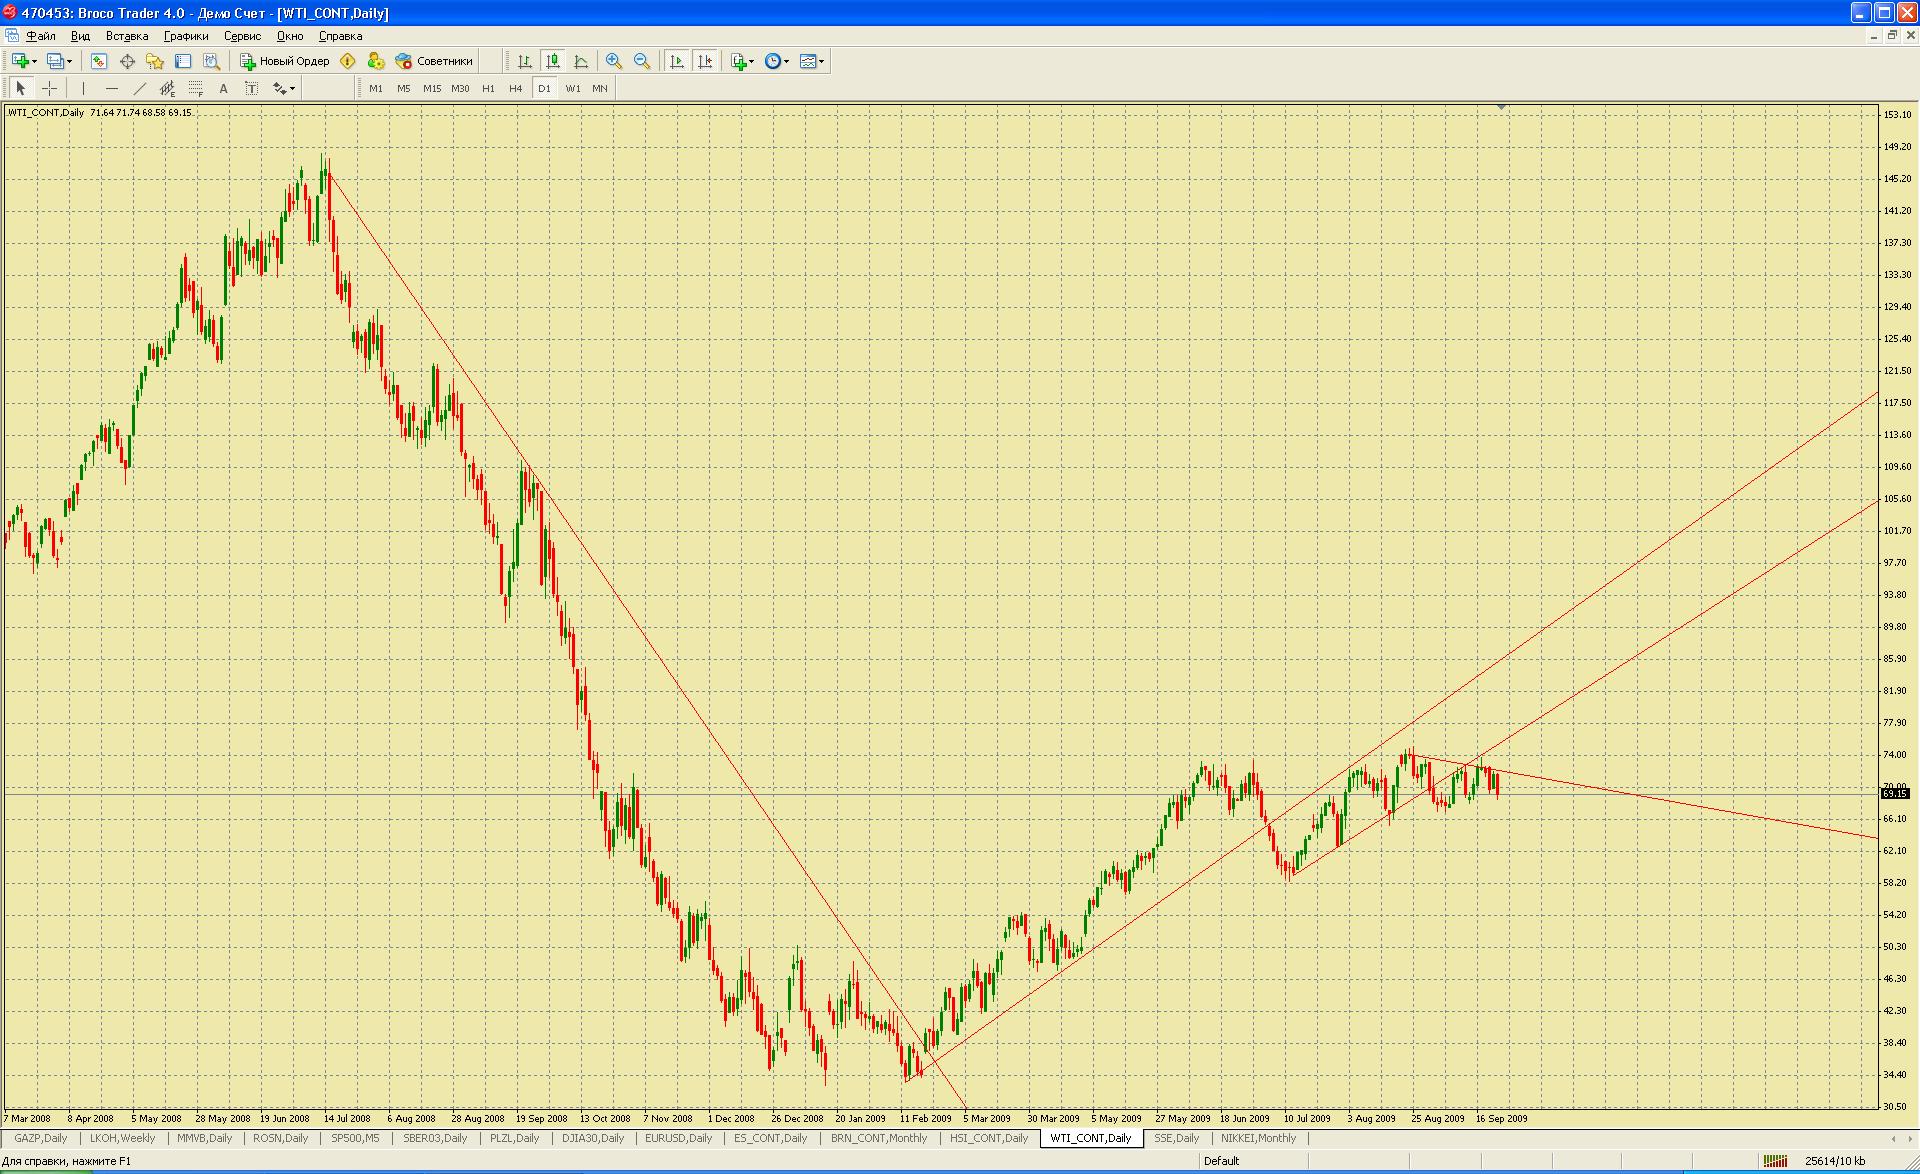Switch chart to Candlesticks mode

553,61
